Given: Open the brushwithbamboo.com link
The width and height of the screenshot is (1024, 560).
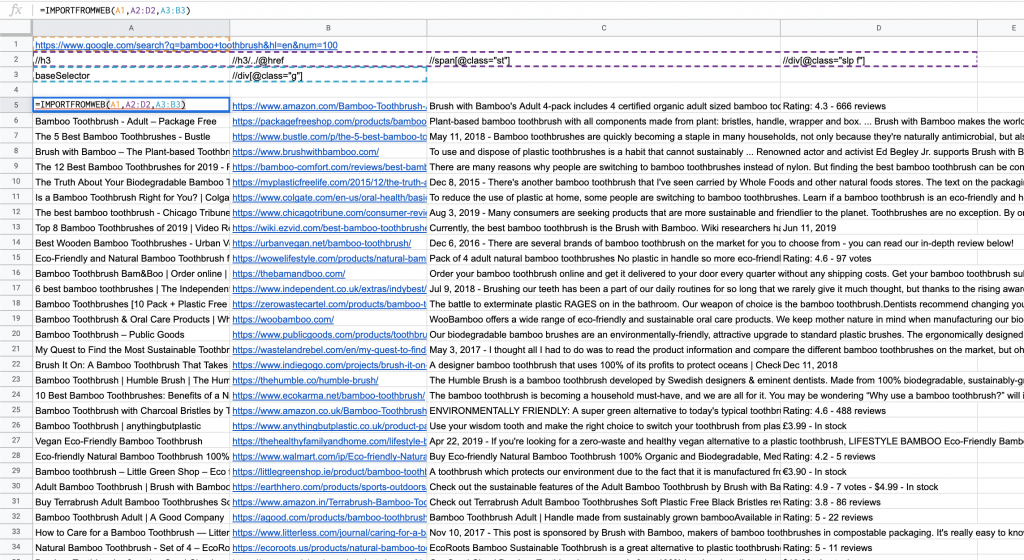Looking at the screenshot, I should point(306,152).
